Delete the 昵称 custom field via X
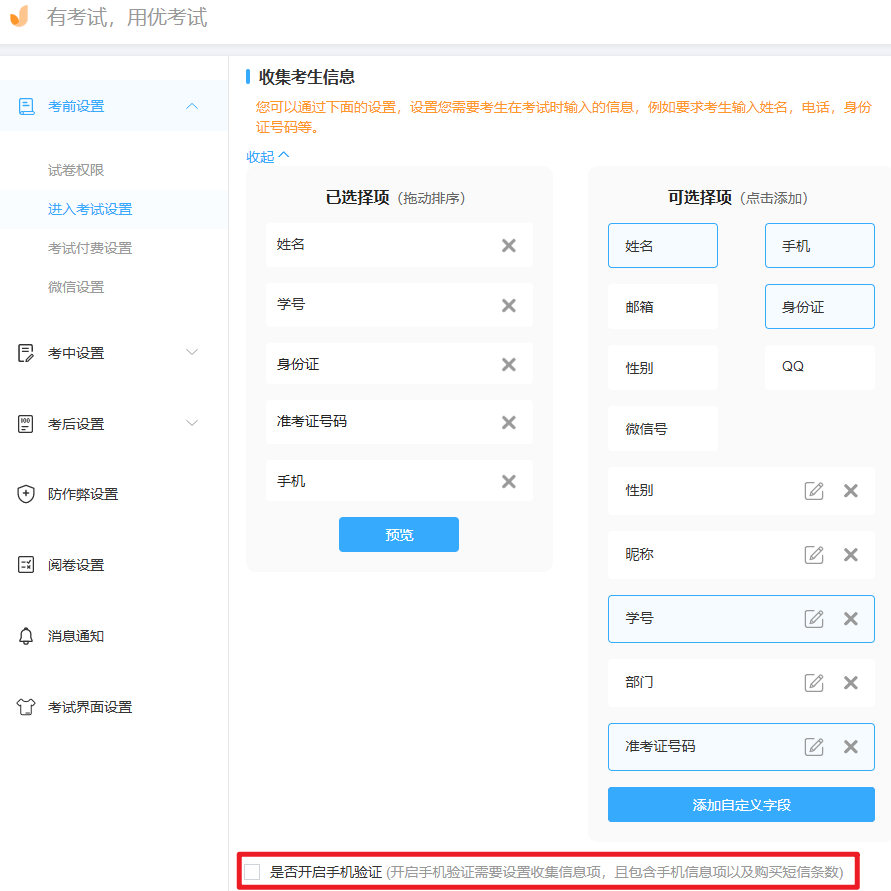 pos(850,555)
